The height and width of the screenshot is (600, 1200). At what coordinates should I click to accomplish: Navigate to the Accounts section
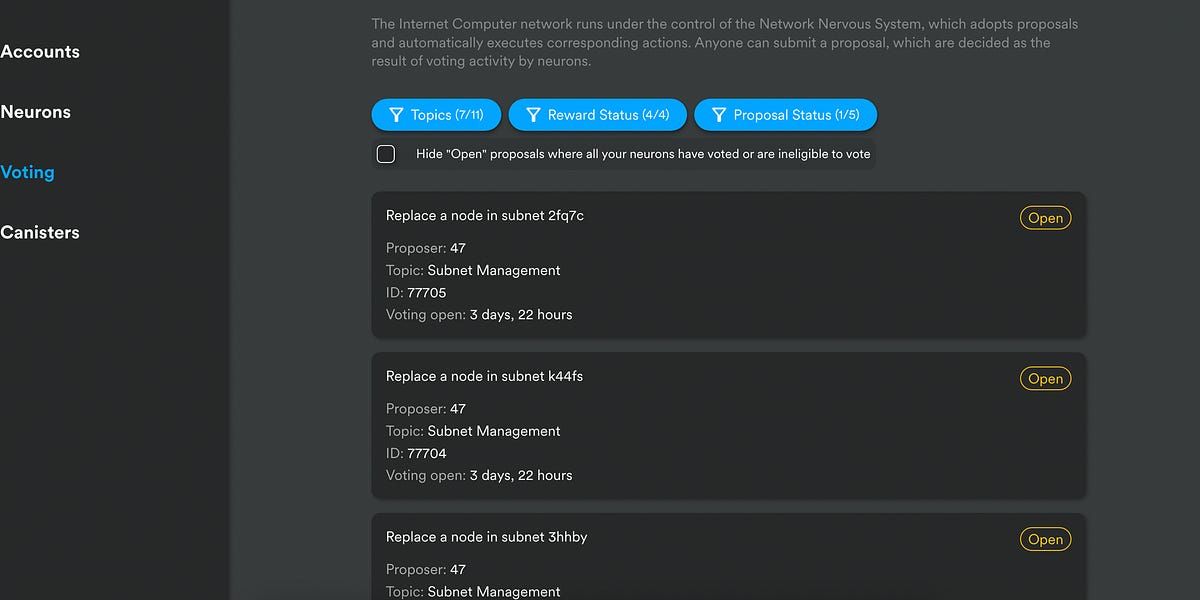(40, 51)
